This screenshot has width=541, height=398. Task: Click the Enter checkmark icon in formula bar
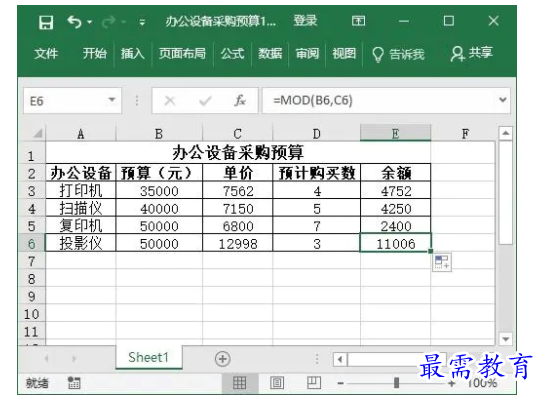point(205,101)
